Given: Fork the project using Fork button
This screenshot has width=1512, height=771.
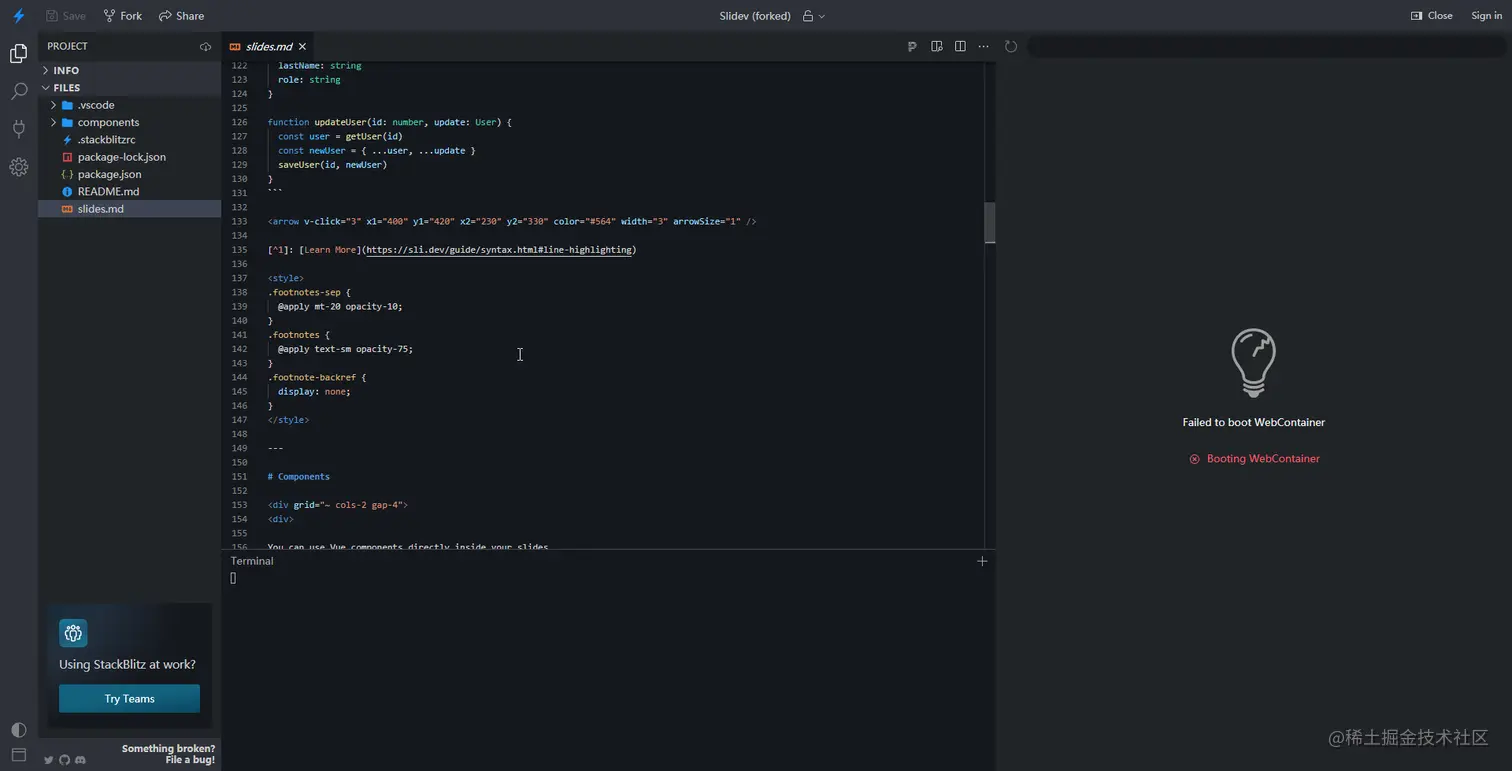Looking at the screenshot, I should click(123, 16).
